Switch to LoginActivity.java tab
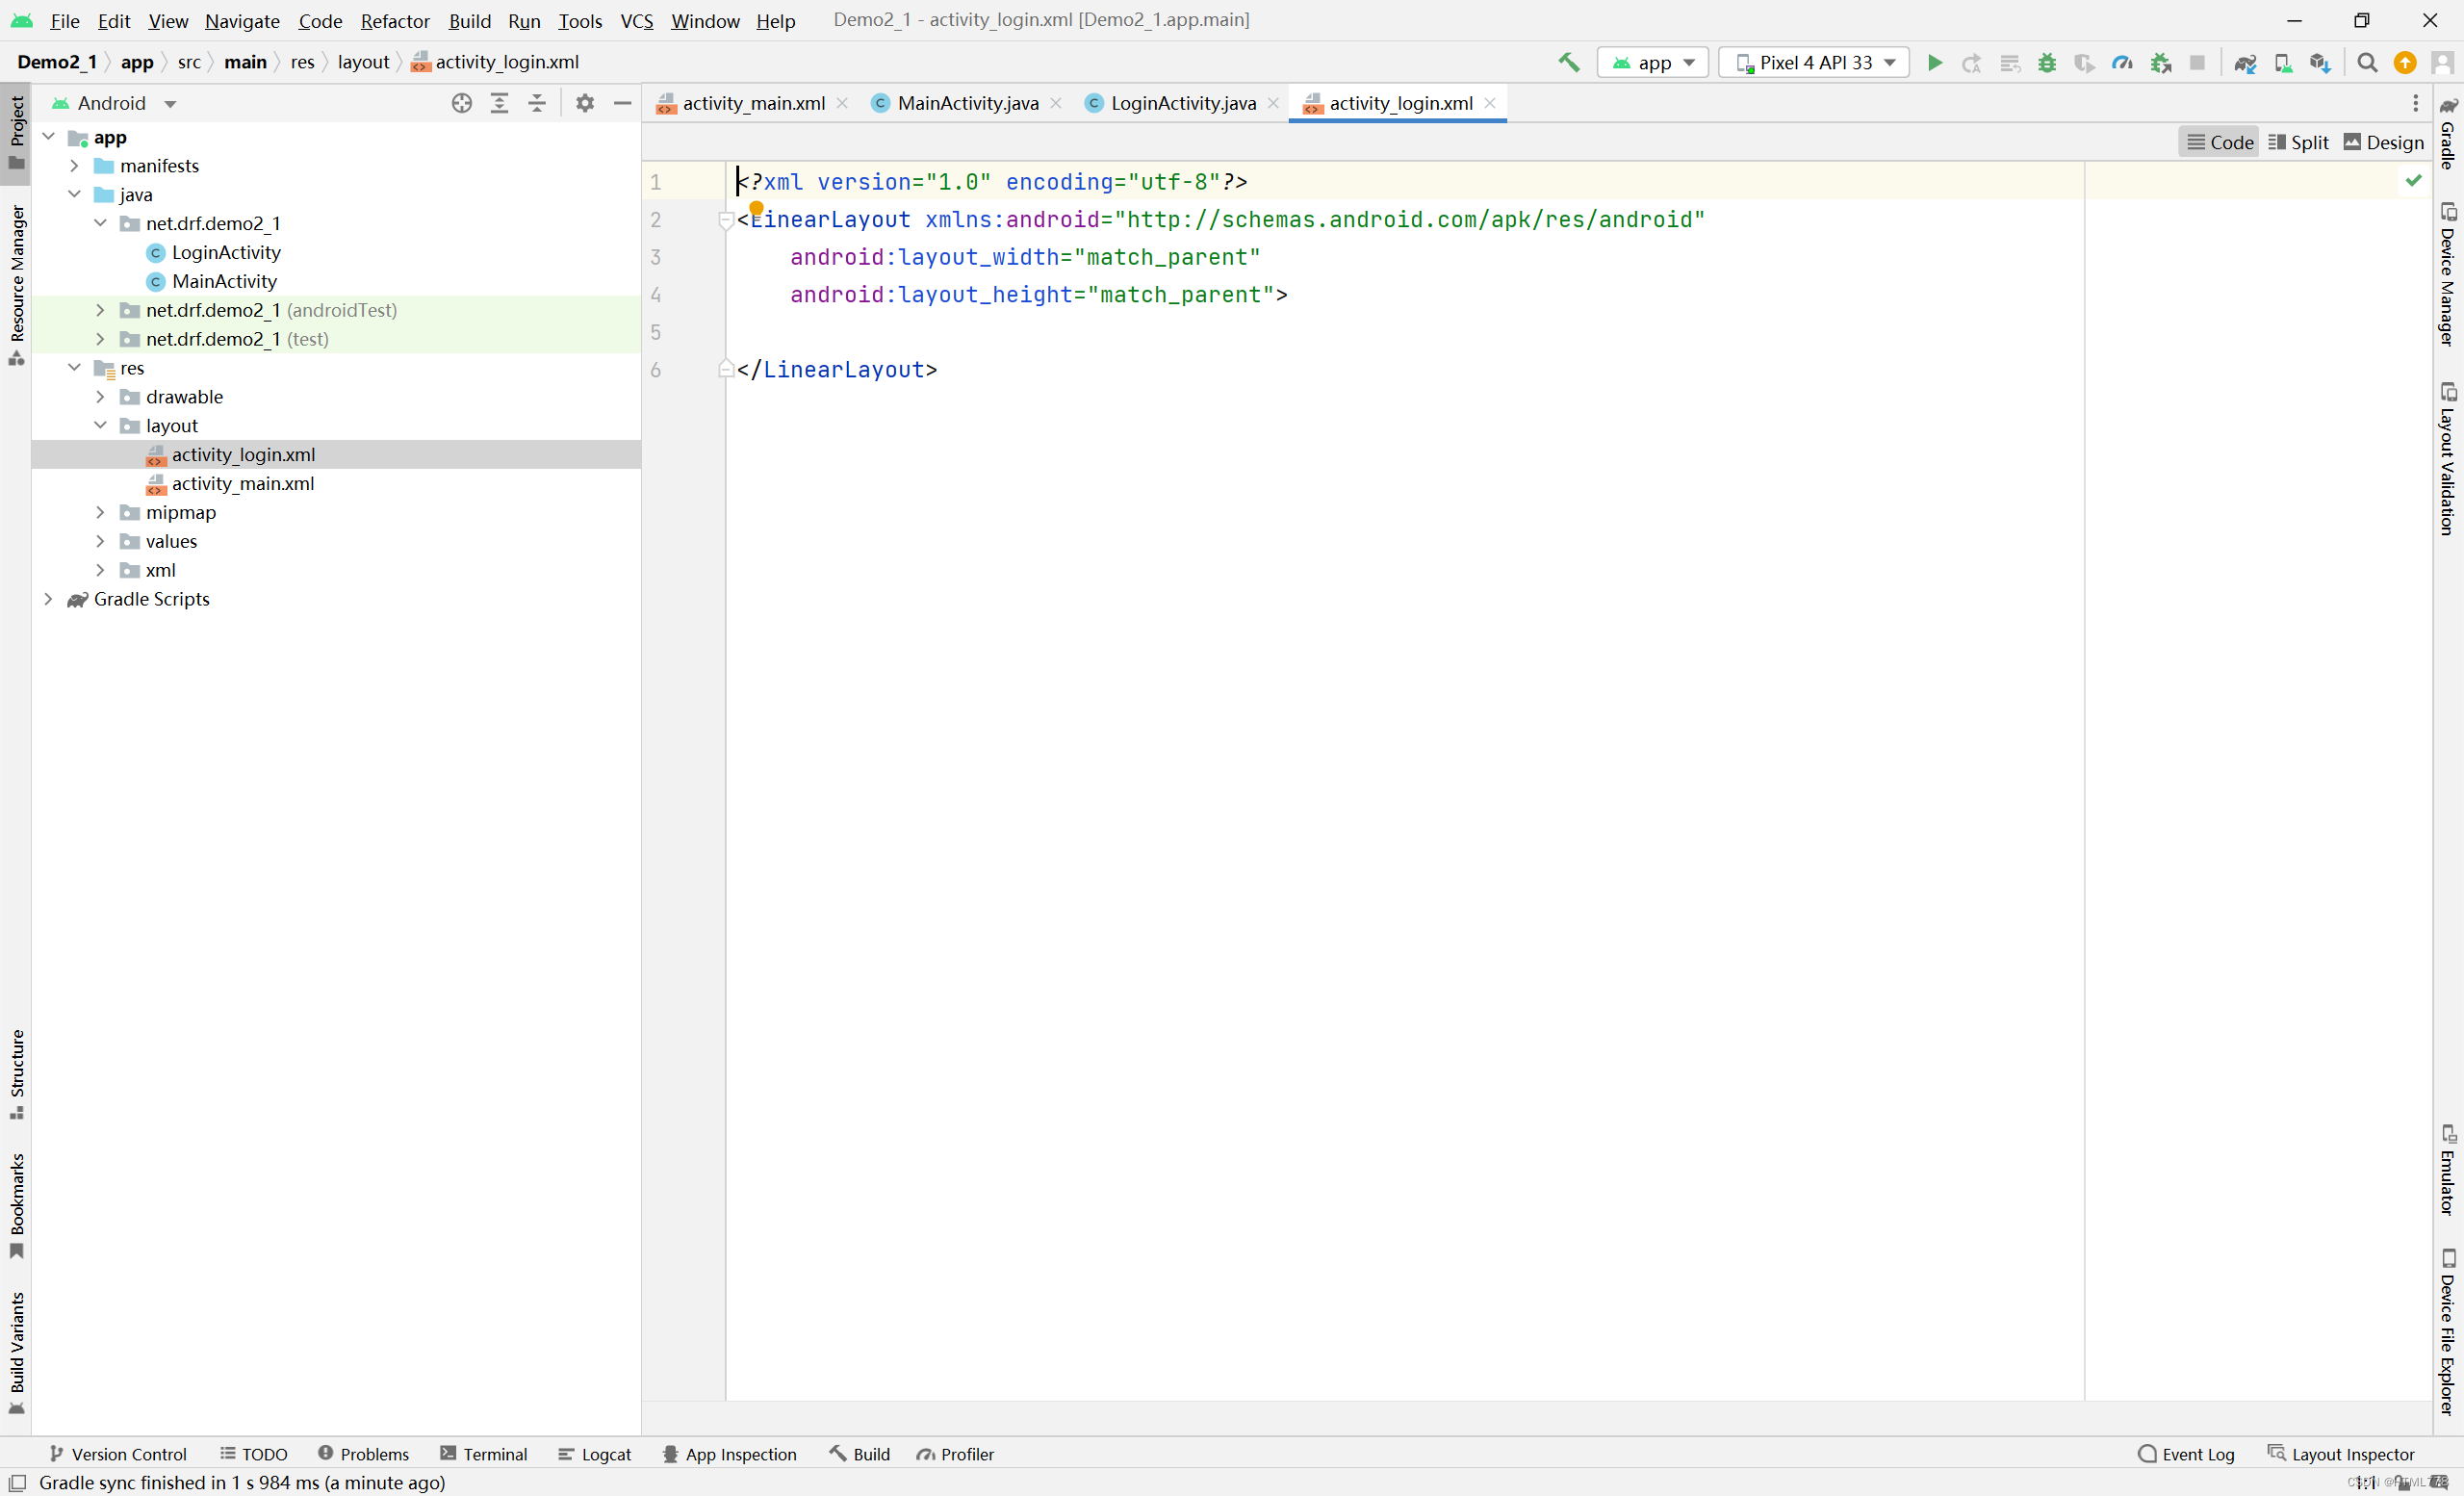This screenshot has height=1496, width=2464. pyautogui.click(x=1182, y=103)
